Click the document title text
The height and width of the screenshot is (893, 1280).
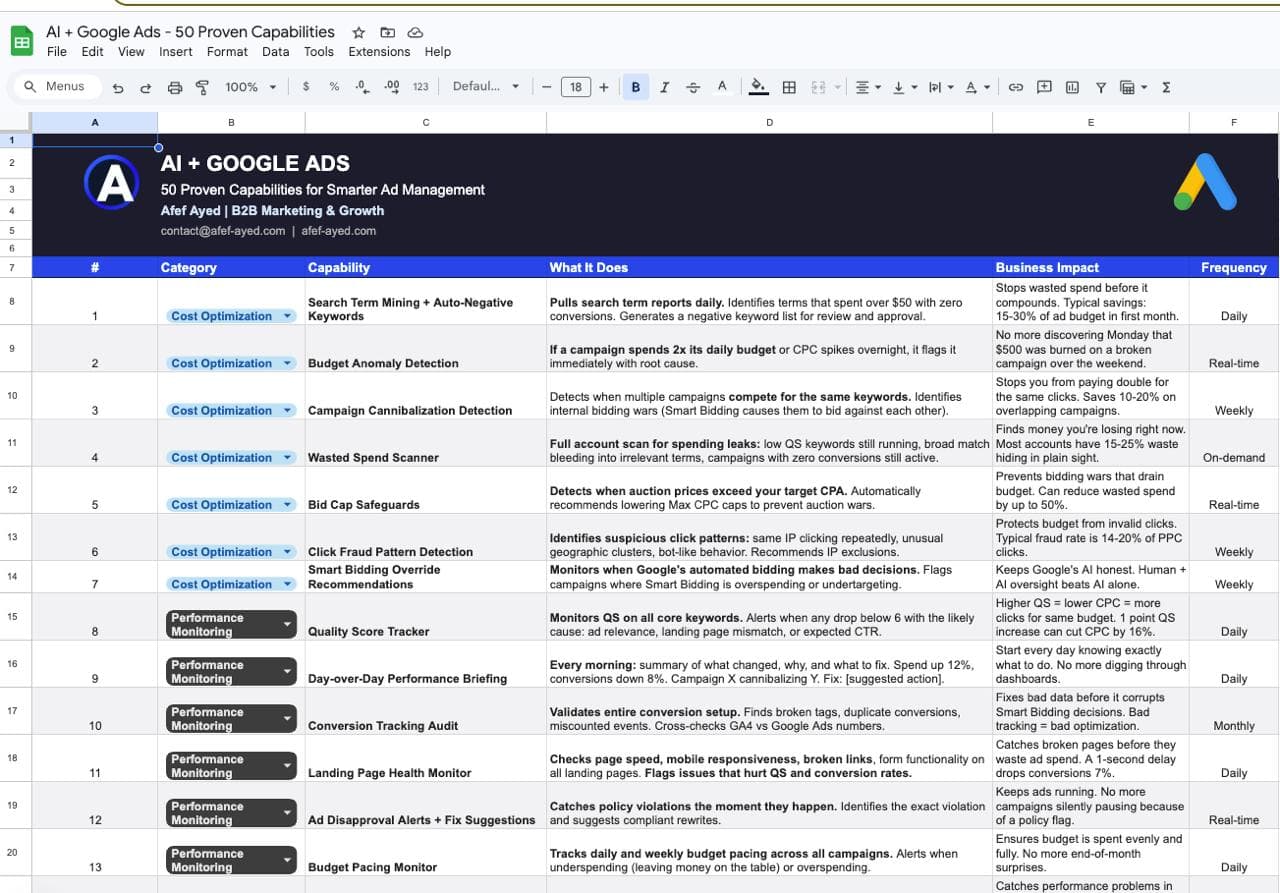[191, 32]
